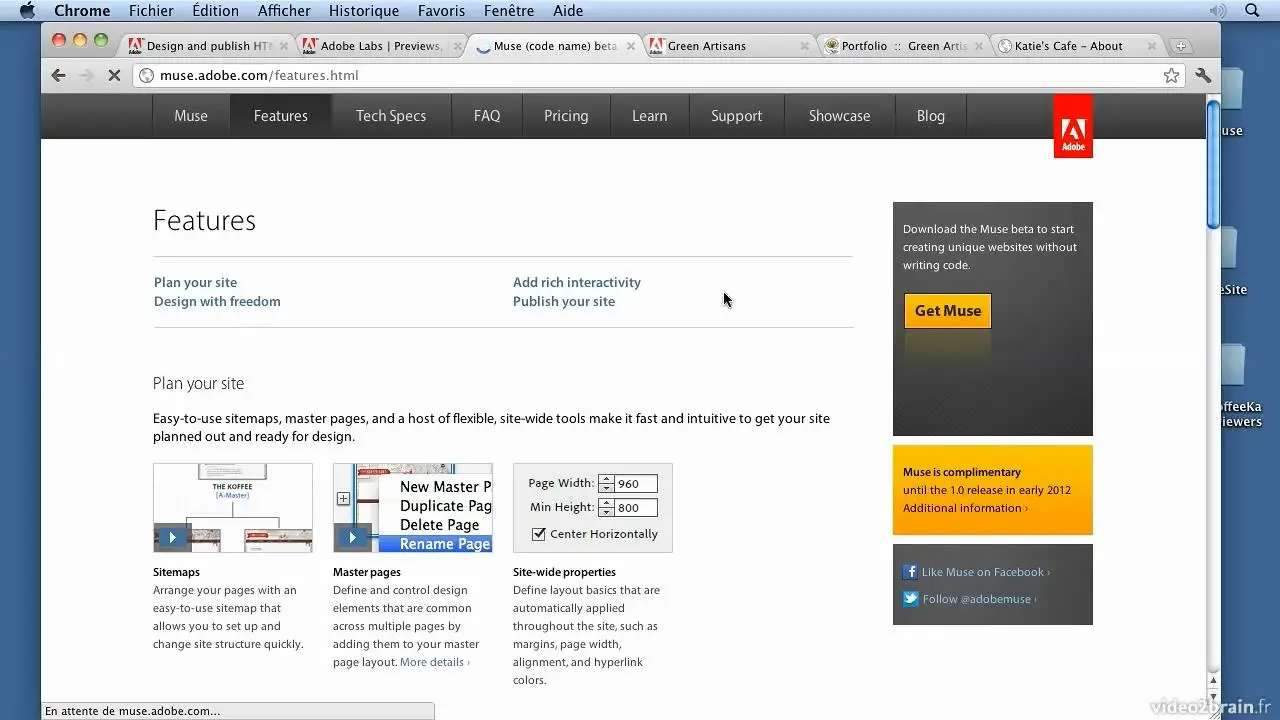Open Spotlight search magnifier icon
The height and width of the screenshot is (720, 1280).
coord(1252,11)
